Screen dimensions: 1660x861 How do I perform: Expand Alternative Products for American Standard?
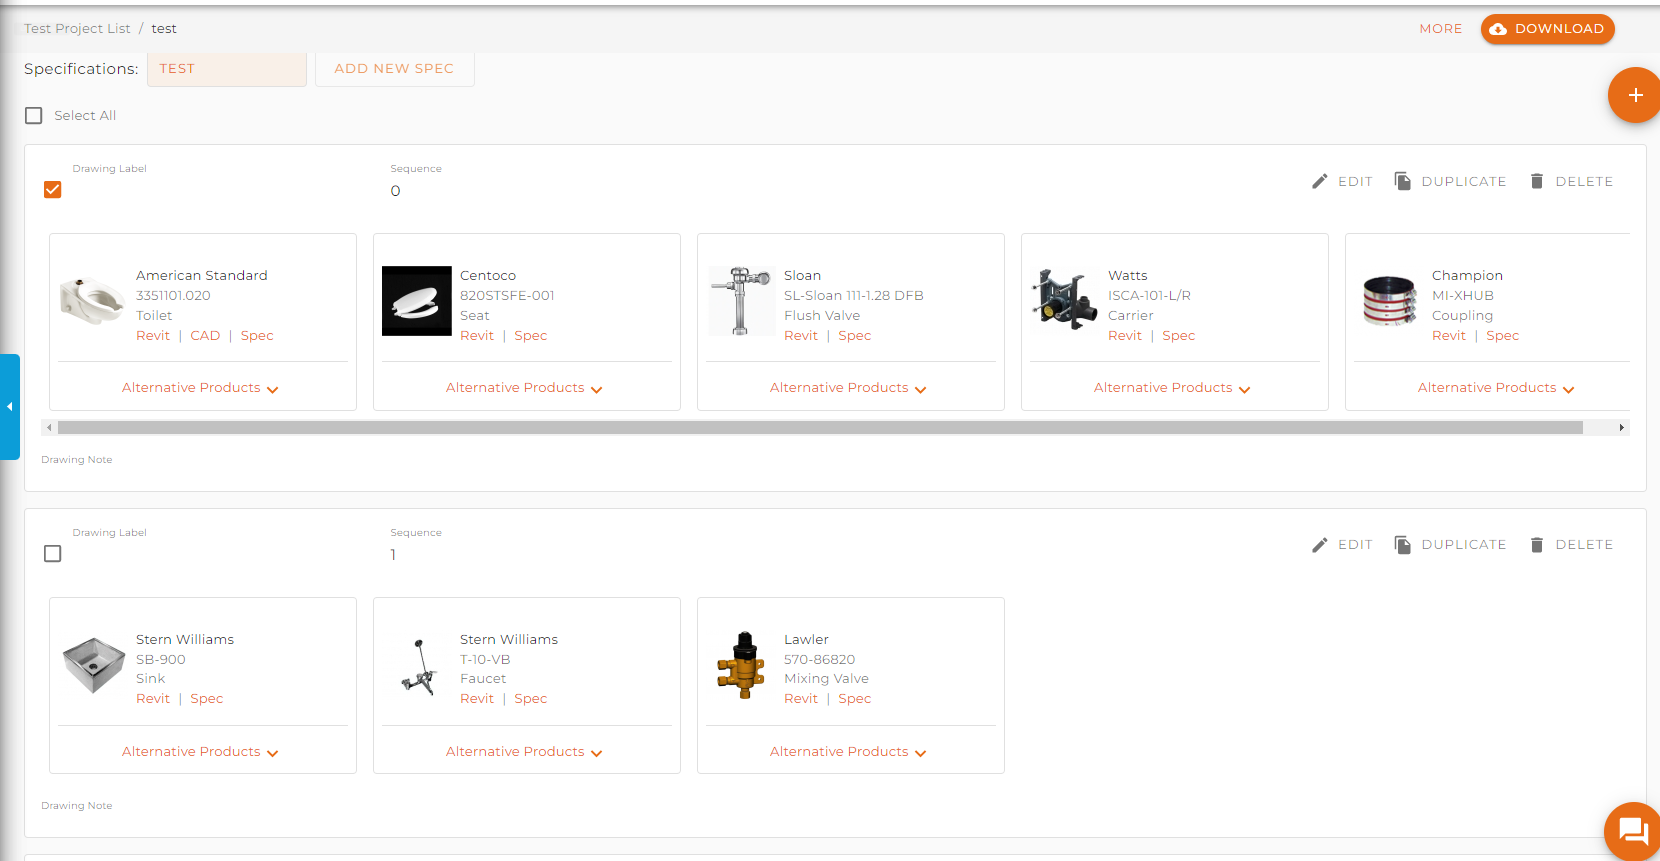tap(200, 388)
